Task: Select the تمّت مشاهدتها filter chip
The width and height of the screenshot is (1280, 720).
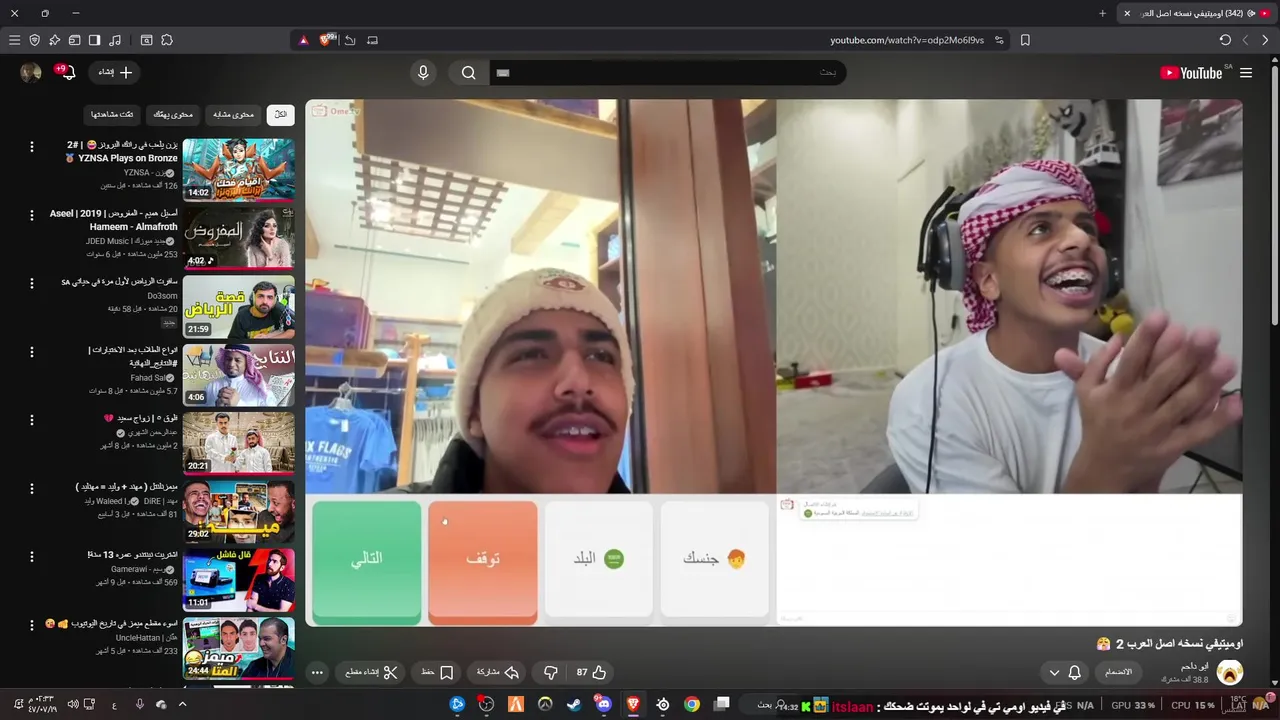Action: tap(112, 114)
